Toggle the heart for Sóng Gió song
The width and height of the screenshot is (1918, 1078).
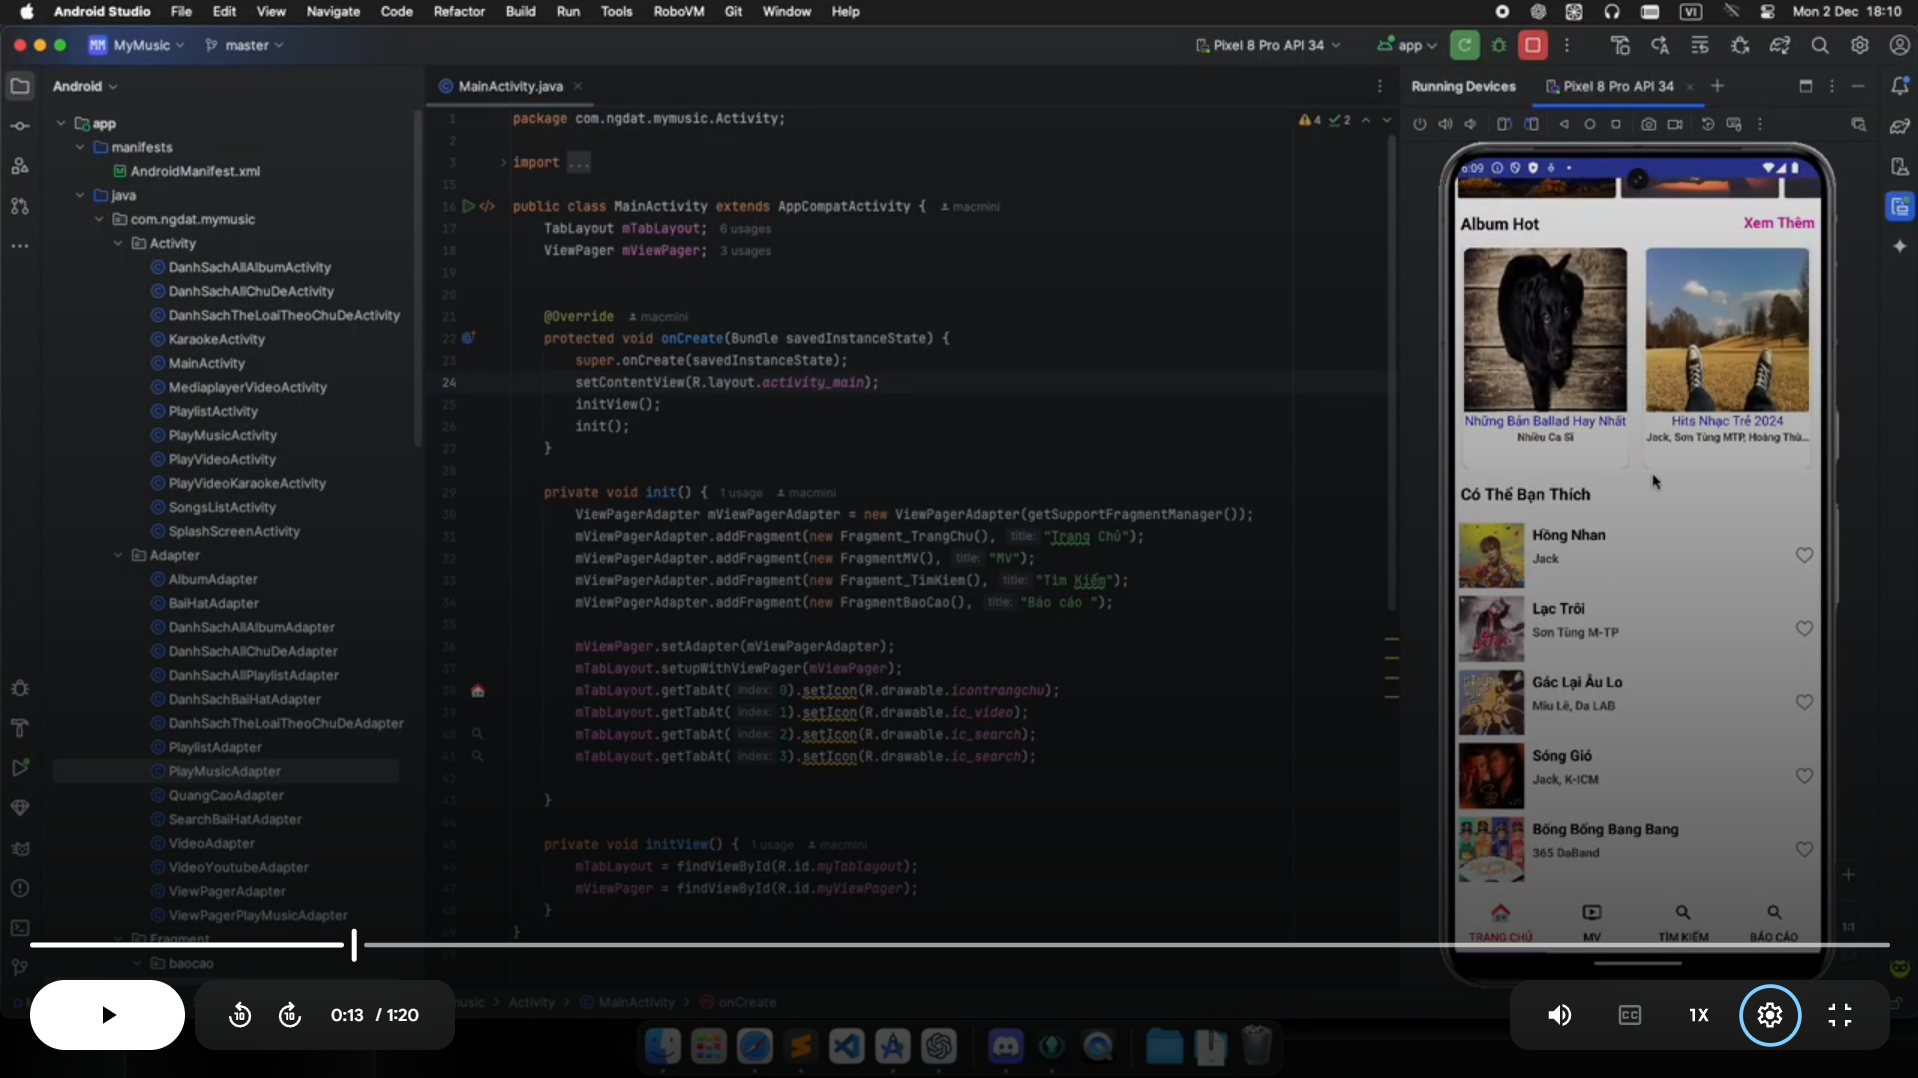[1804, 776]
